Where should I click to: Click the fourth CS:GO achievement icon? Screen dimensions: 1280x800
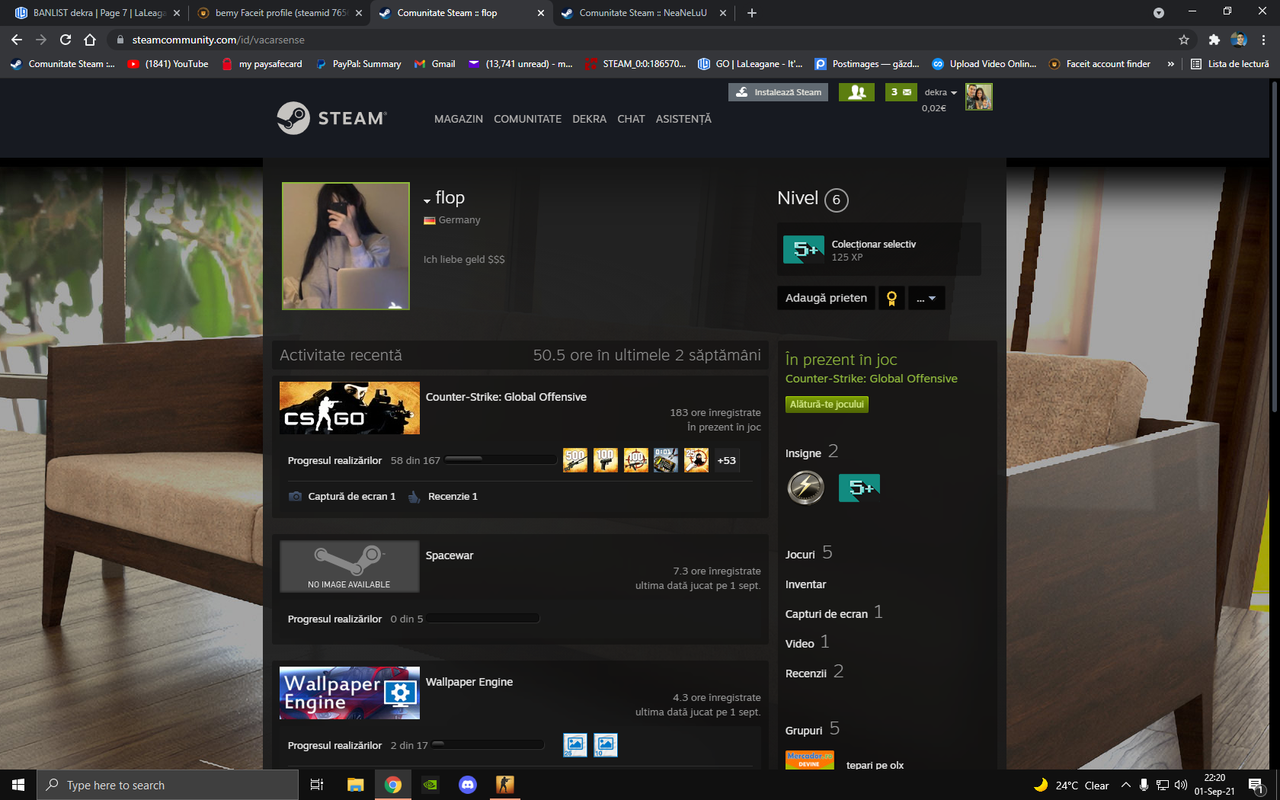click(x=666, y=460)
